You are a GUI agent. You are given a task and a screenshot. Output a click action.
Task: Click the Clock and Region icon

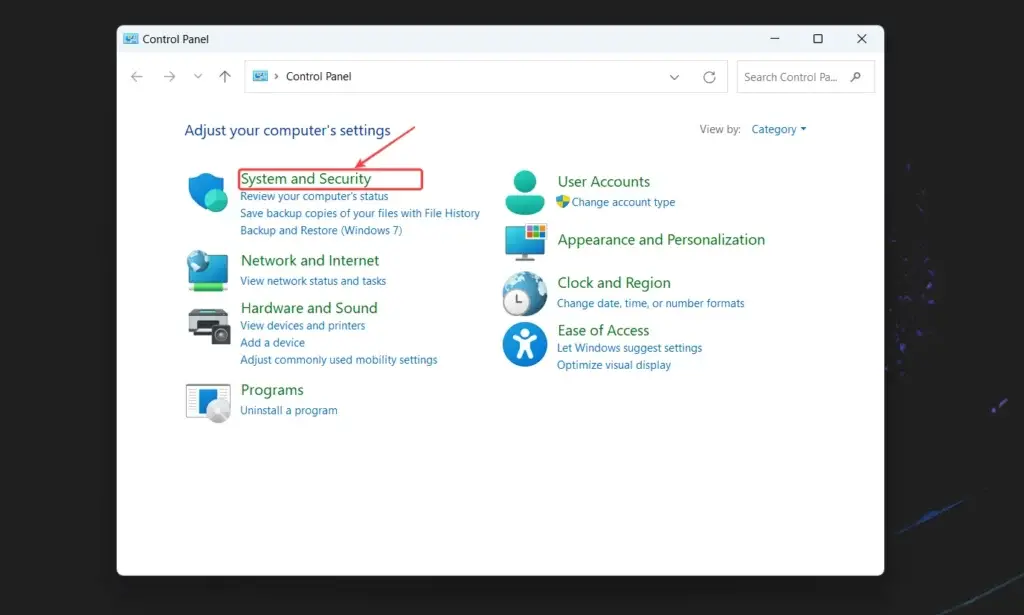524,293
